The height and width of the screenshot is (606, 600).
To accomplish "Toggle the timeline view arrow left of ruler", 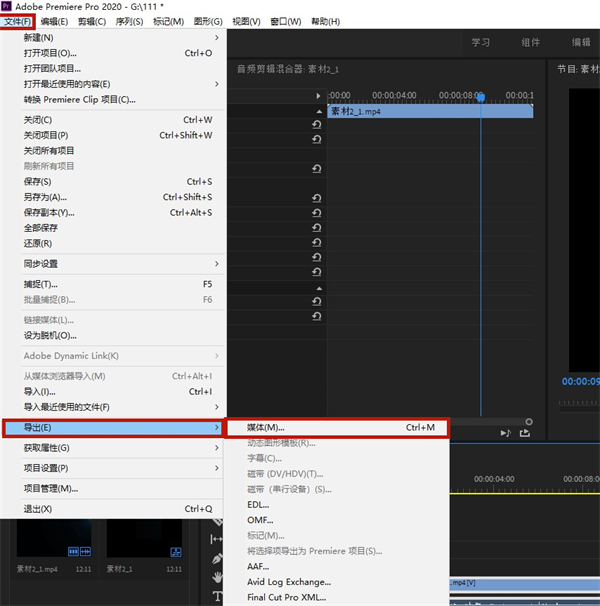I will coord(318,96).
